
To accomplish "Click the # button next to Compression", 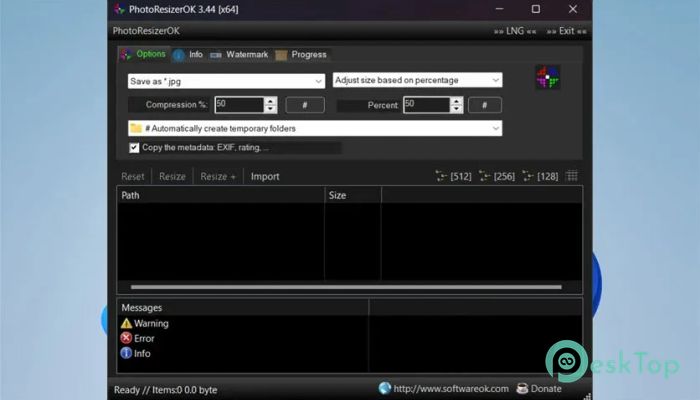I will 305,105.
